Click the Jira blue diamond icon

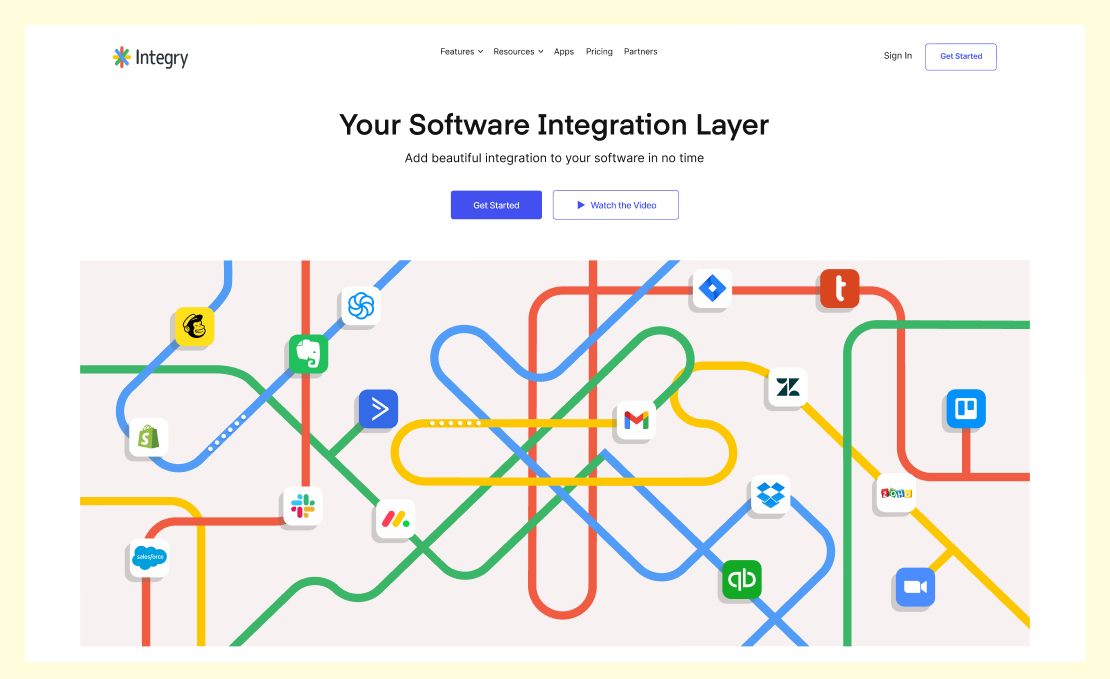coord(712,288)
